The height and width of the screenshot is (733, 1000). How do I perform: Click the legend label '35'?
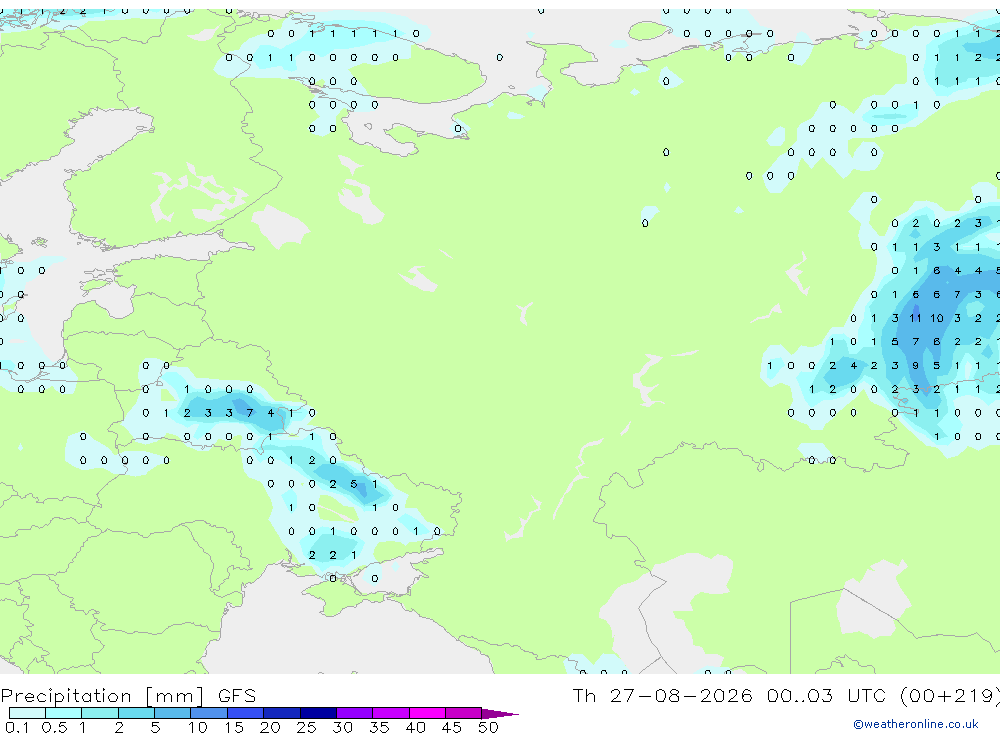(379, 727)
